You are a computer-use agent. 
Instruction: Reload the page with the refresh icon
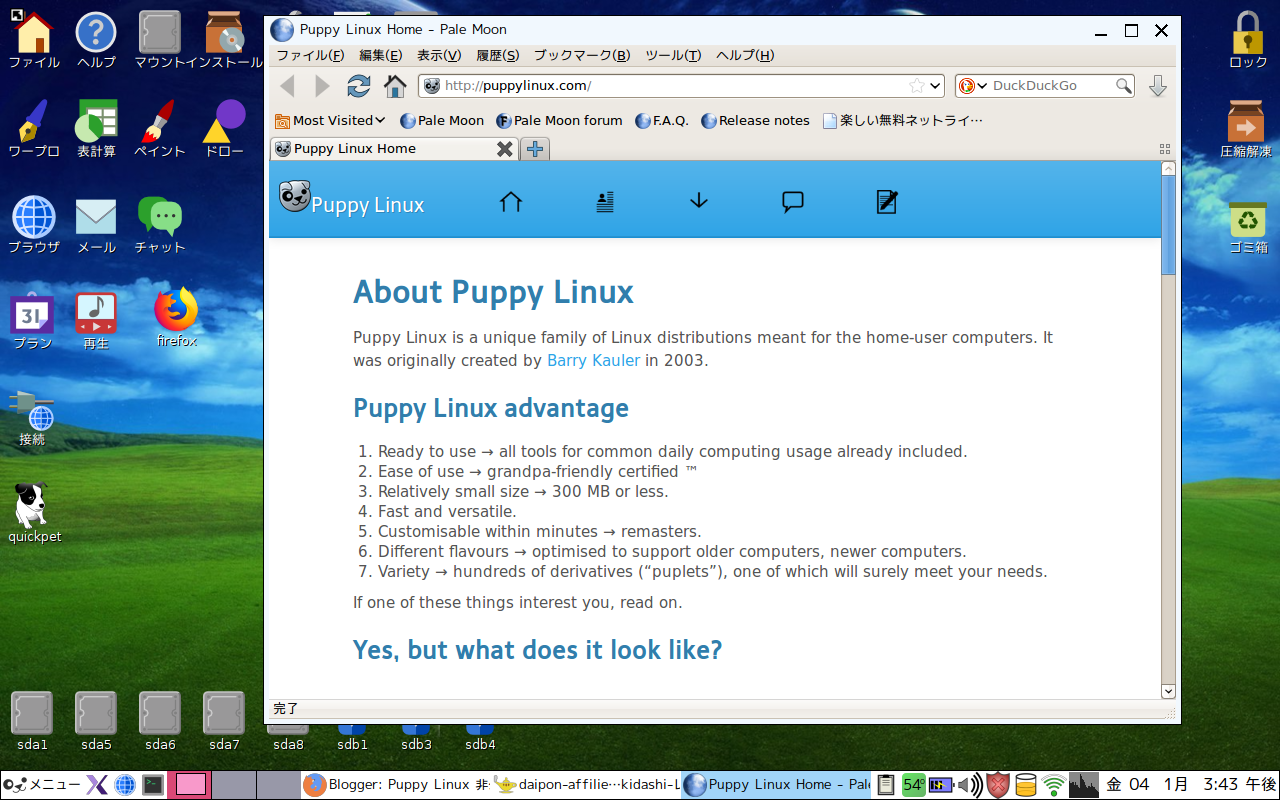coord(358,86)
